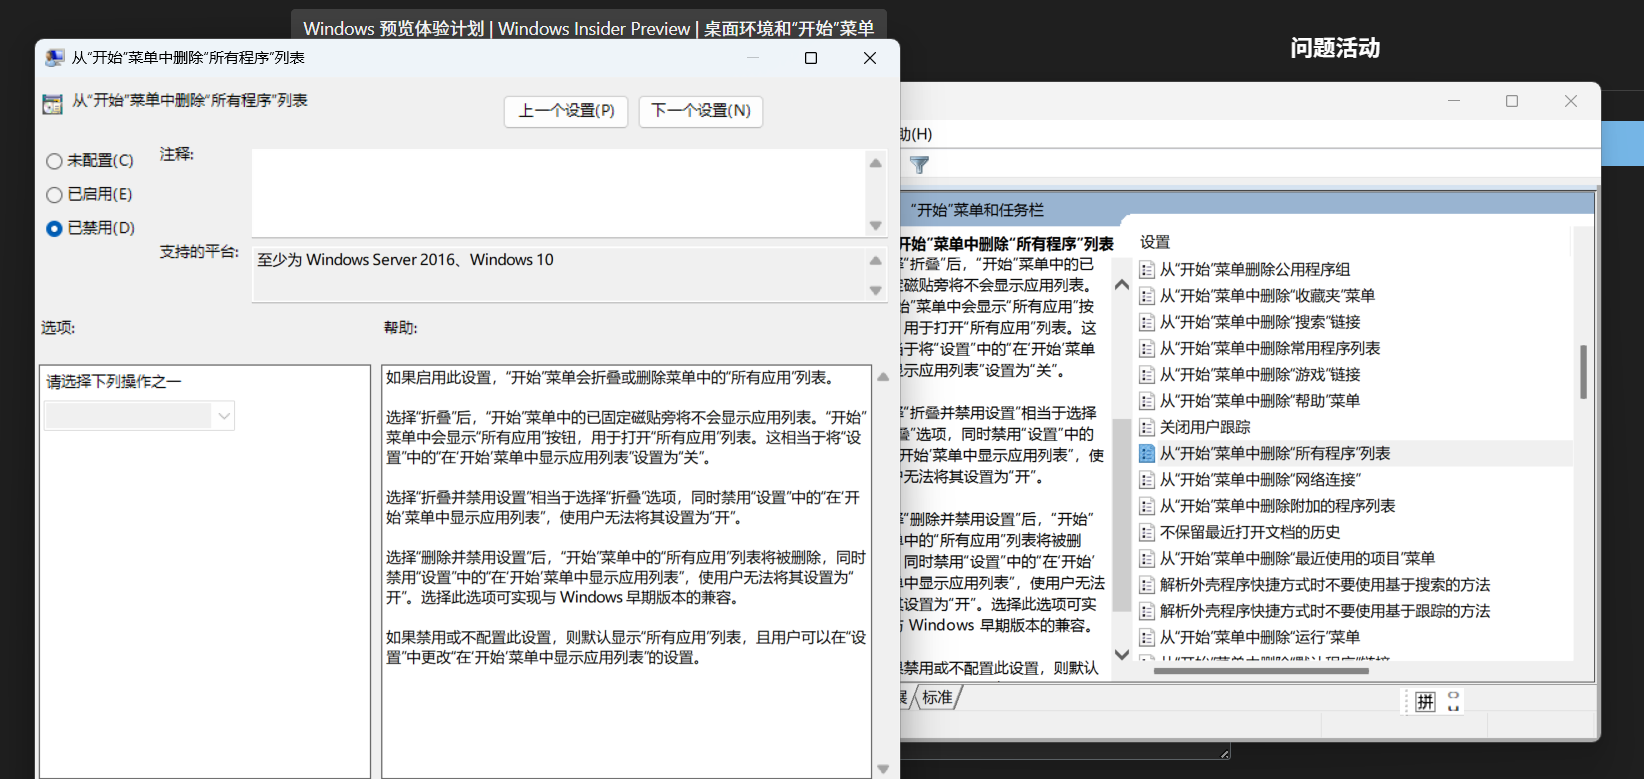Click the down arrow of 帮助 text scrollbar
This screenshot has height=779, width=1644.
coord(883,768)
